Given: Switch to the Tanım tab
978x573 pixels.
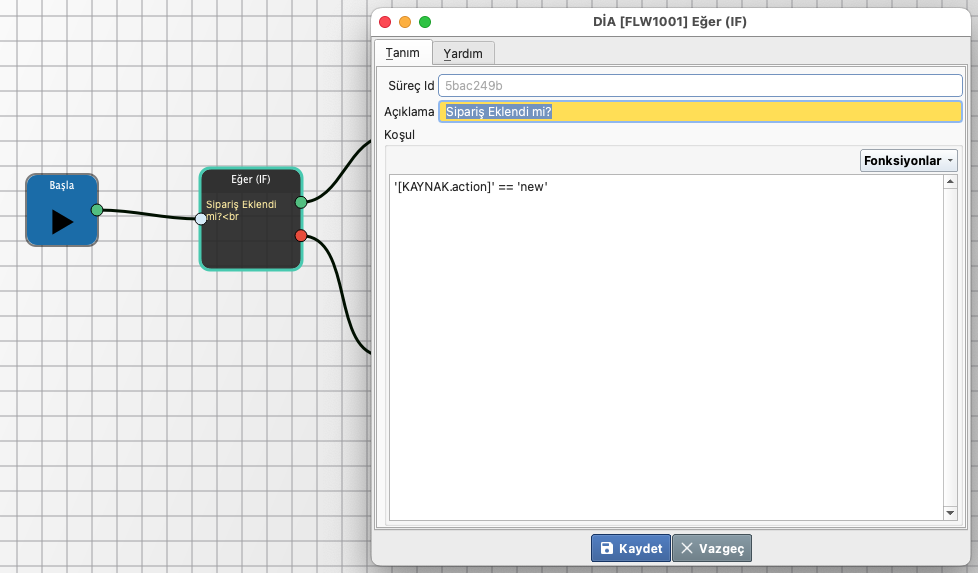Looking at the screenshot, I should [403, 53].
